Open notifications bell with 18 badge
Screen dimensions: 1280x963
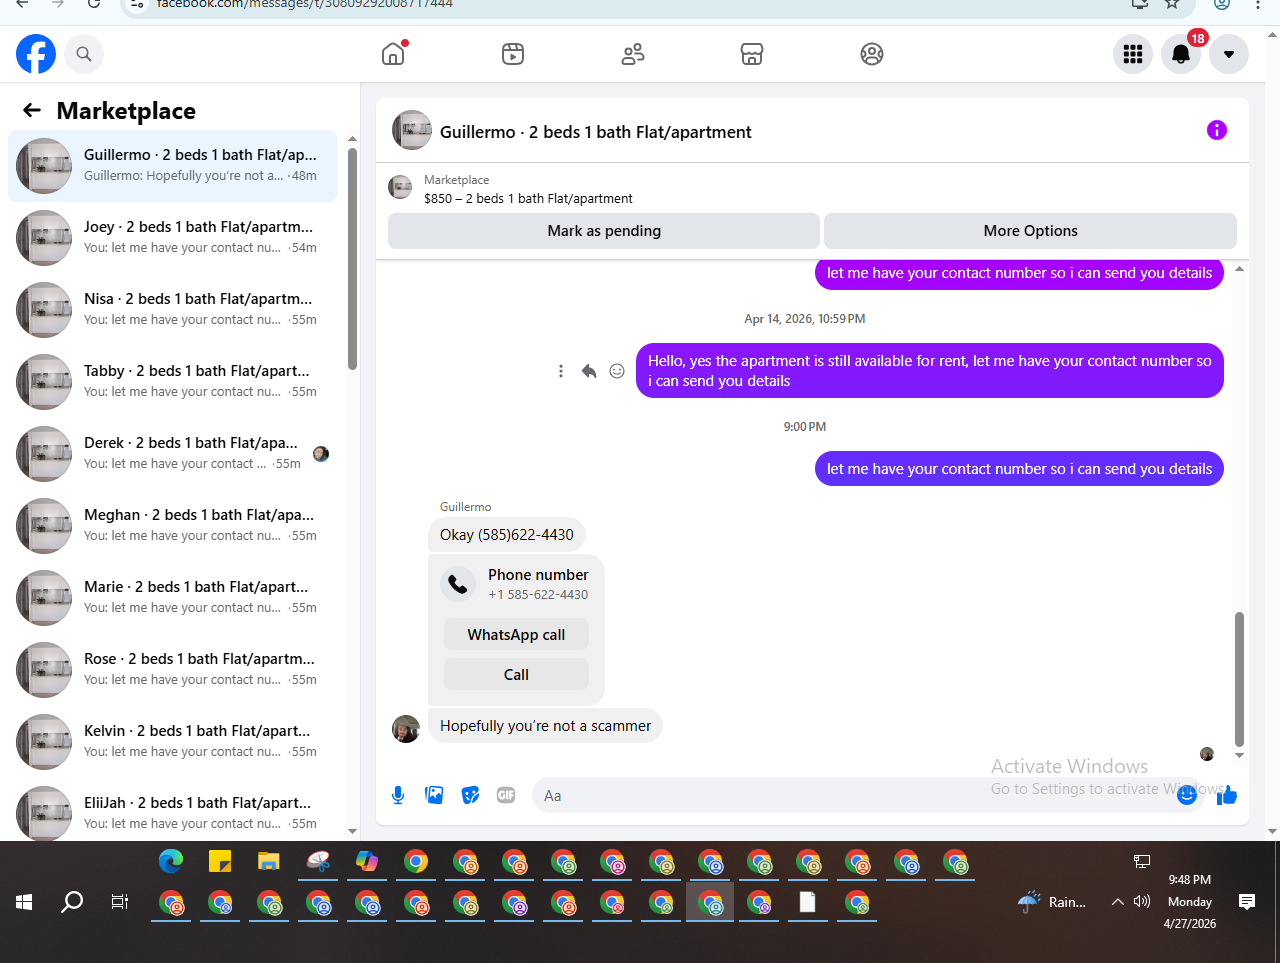click(x=1181, y=54)
